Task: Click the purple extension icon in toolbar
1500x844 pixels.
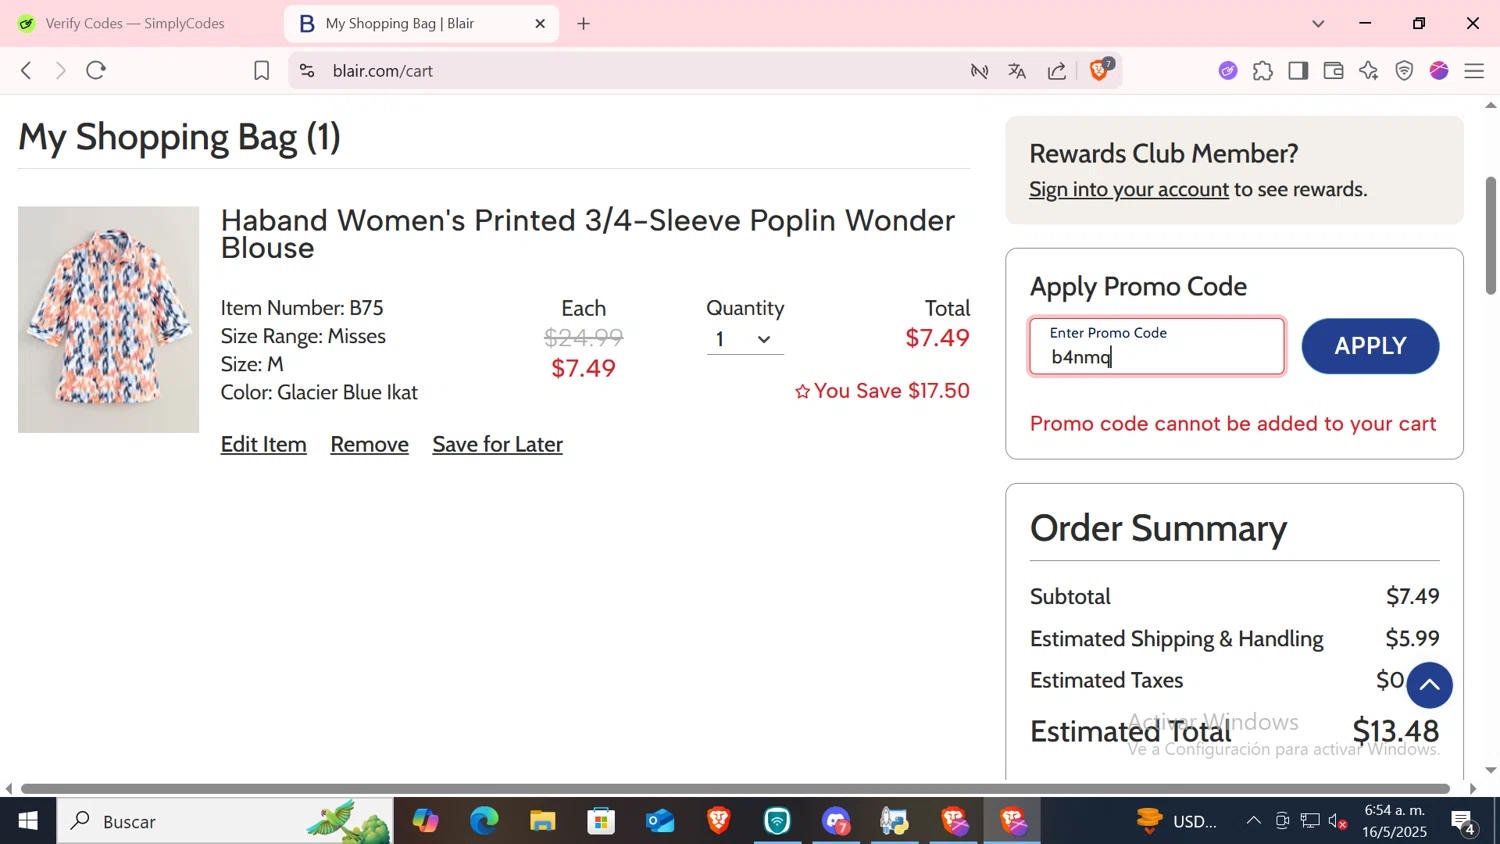Action: click(x=1228, y=70)
